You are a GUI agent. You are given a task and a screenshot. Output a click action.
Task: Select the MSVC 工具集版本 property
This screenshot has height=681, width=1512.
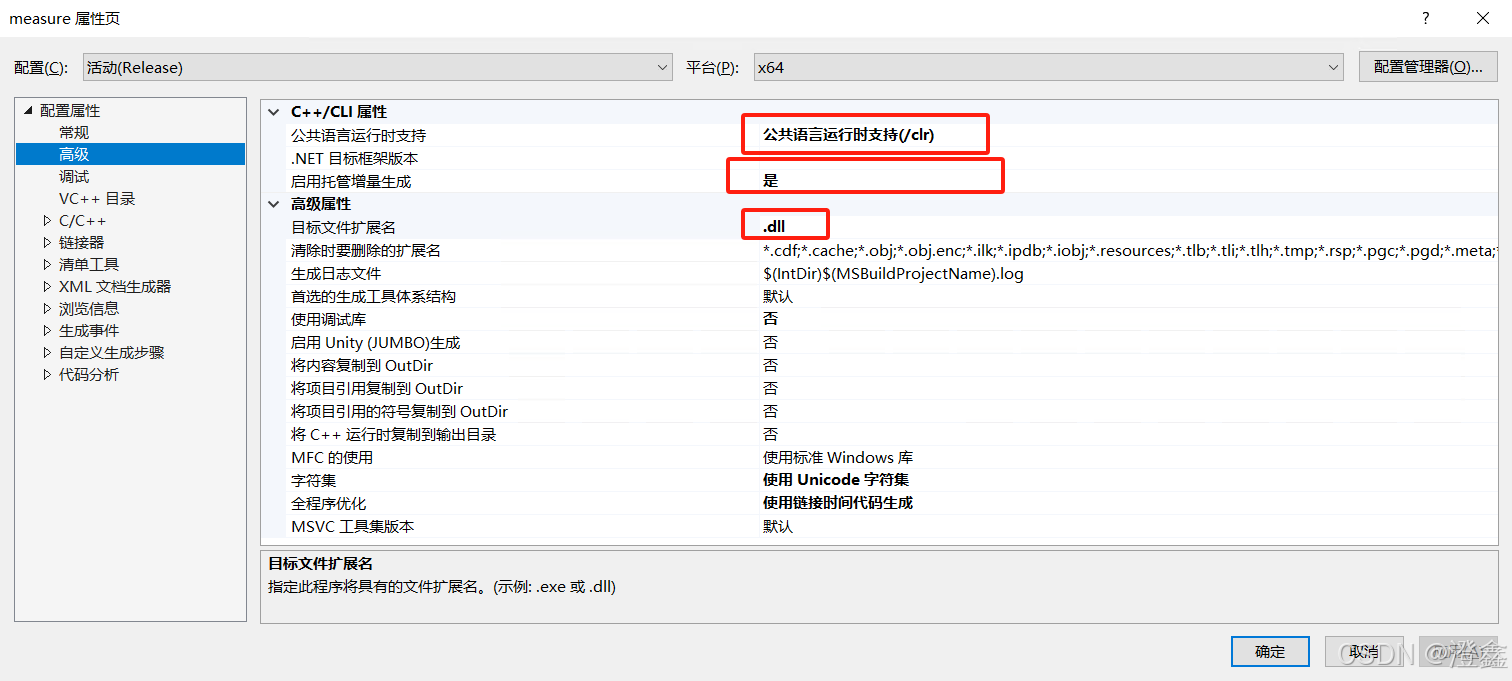[352, 526]
